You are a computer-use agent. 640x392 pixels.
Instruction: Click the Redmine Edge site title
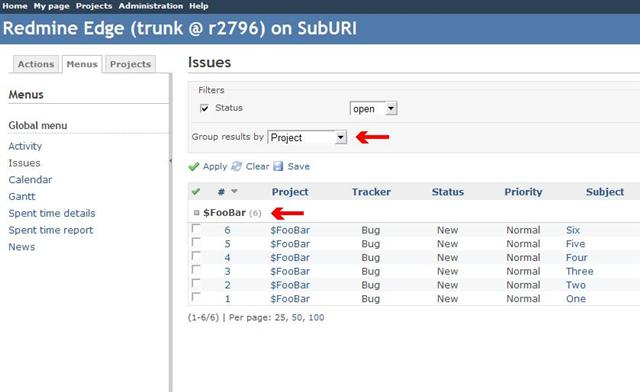point(180,29)
